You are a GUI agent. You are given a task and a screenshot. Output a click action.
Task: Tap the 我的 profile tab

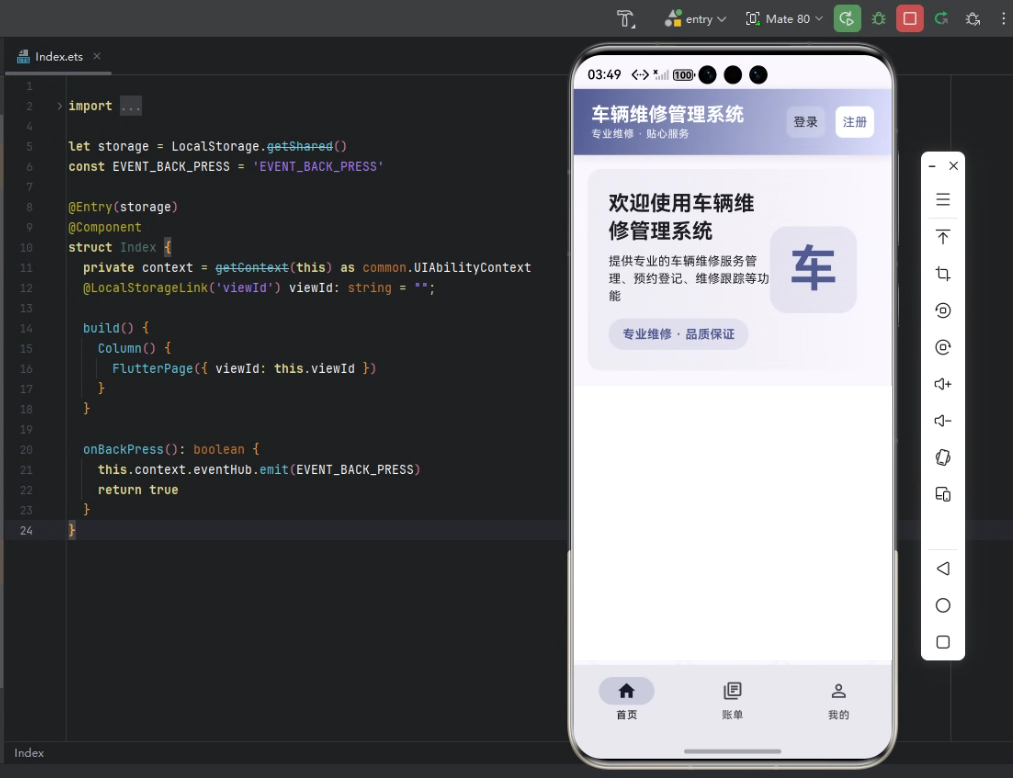pyautogui.click(x=839, y=700)
